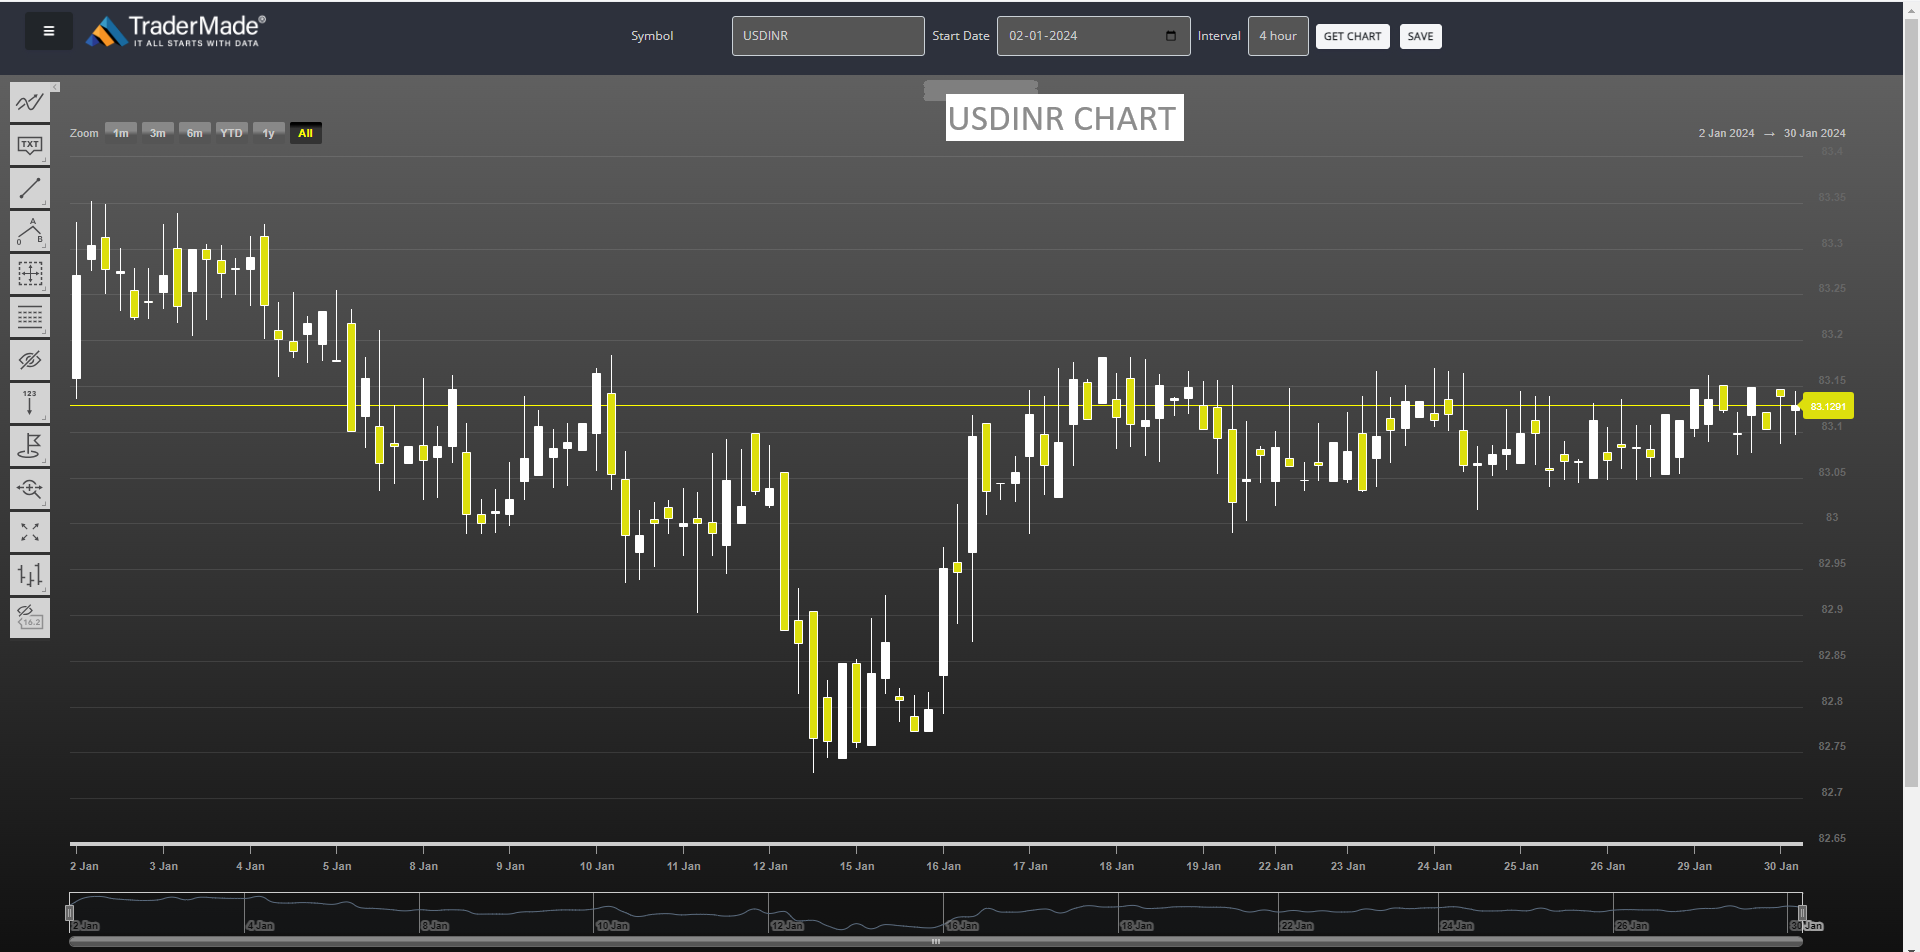Set zoom range to All

306,133
